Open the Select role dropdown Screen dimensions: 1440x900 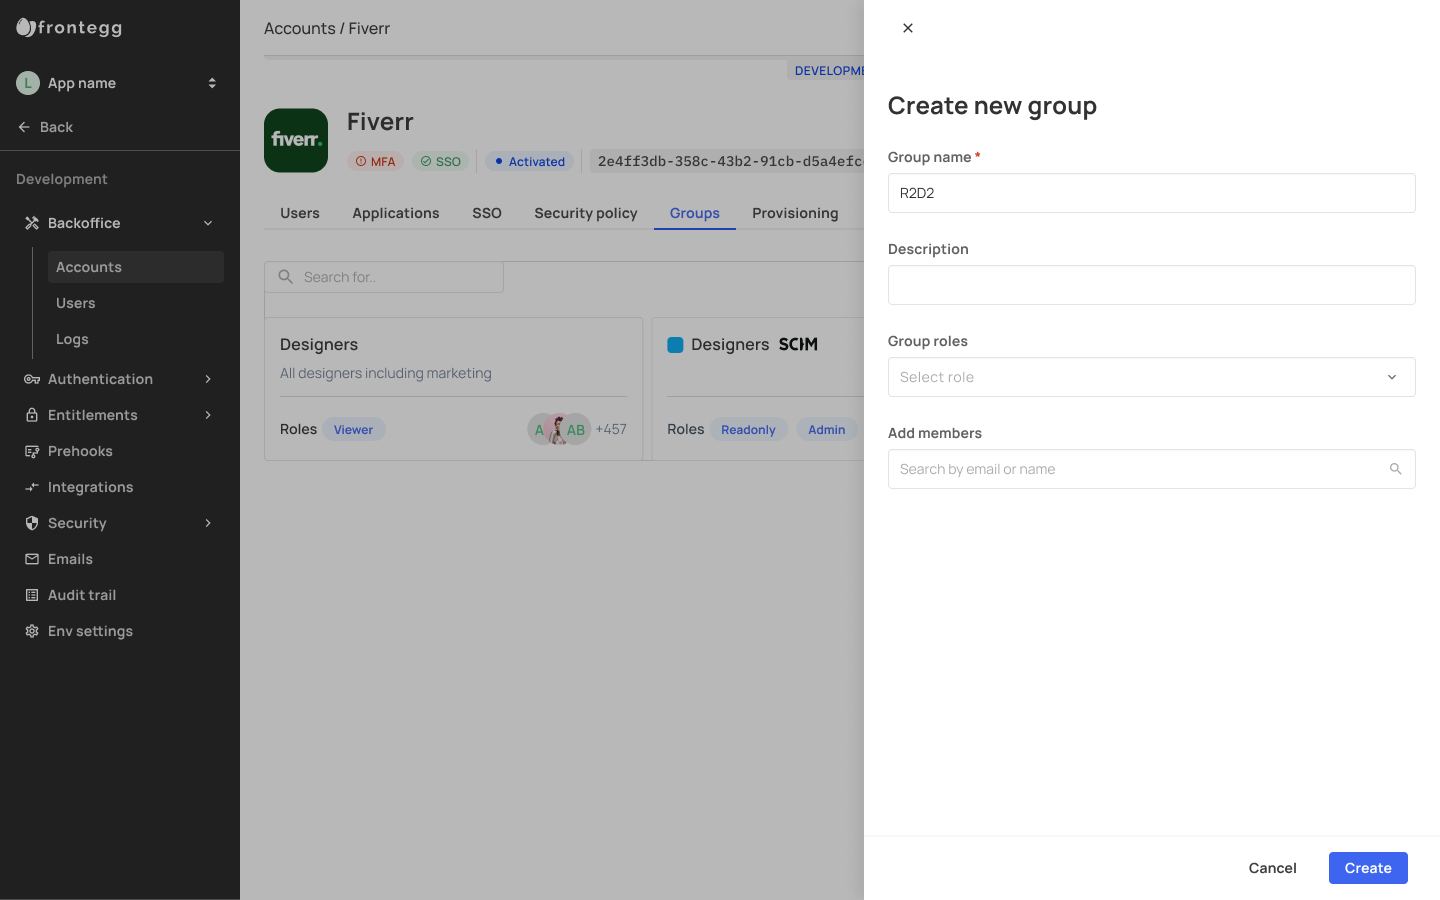click(1152, 377)
